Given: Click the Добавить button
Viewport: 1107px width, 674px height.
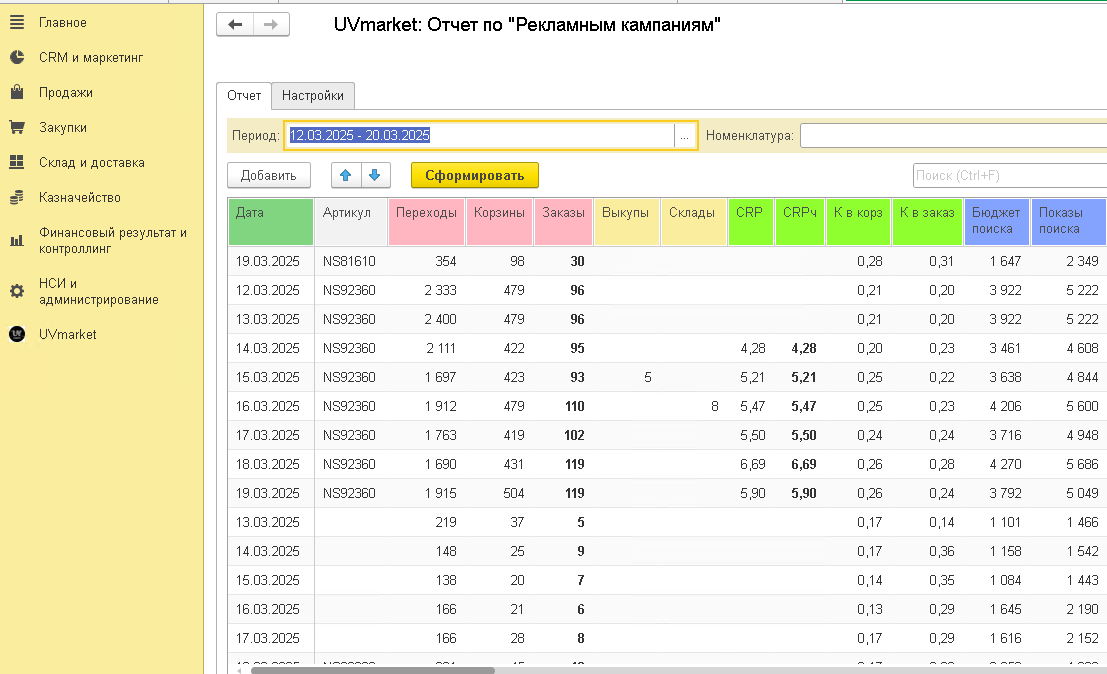Looking at the screenshot, I should tap(269, 175).
